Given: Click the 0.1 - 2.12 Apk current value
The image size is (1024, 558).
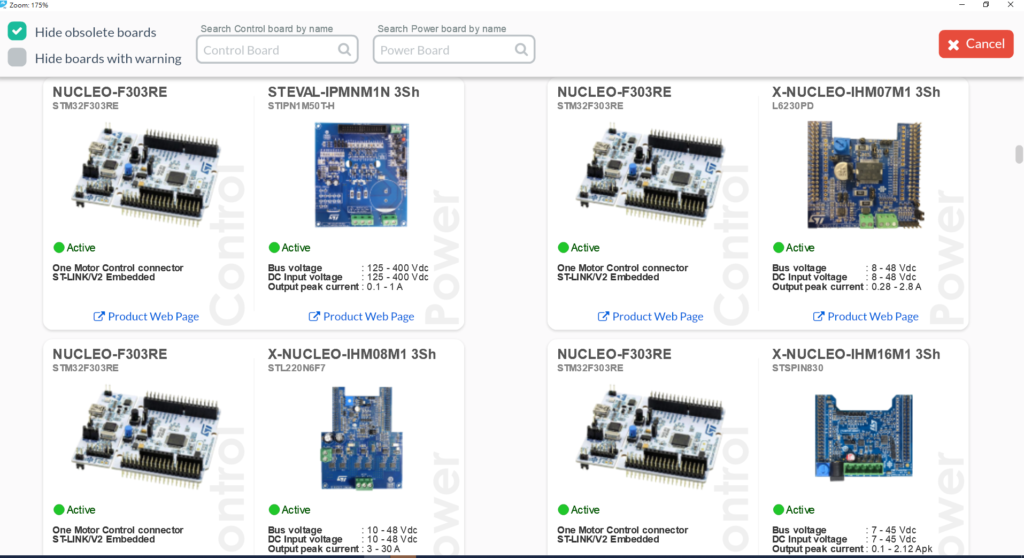Looking at the screenshot, I should point(902,549).
